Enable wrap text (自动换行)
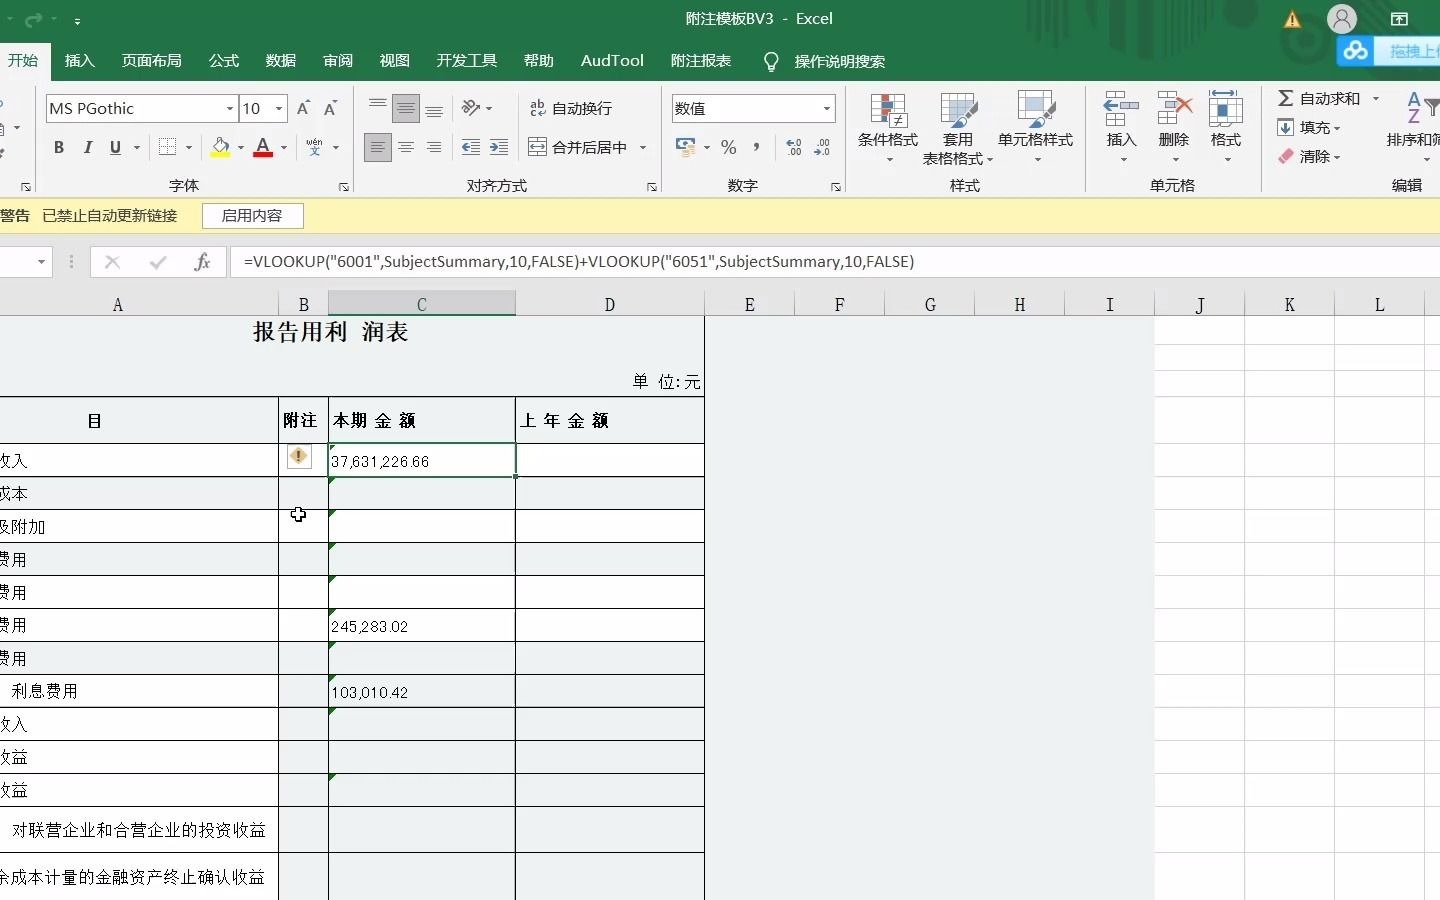This screenshot has height=900, width=1440. click(x=571, y=108)
